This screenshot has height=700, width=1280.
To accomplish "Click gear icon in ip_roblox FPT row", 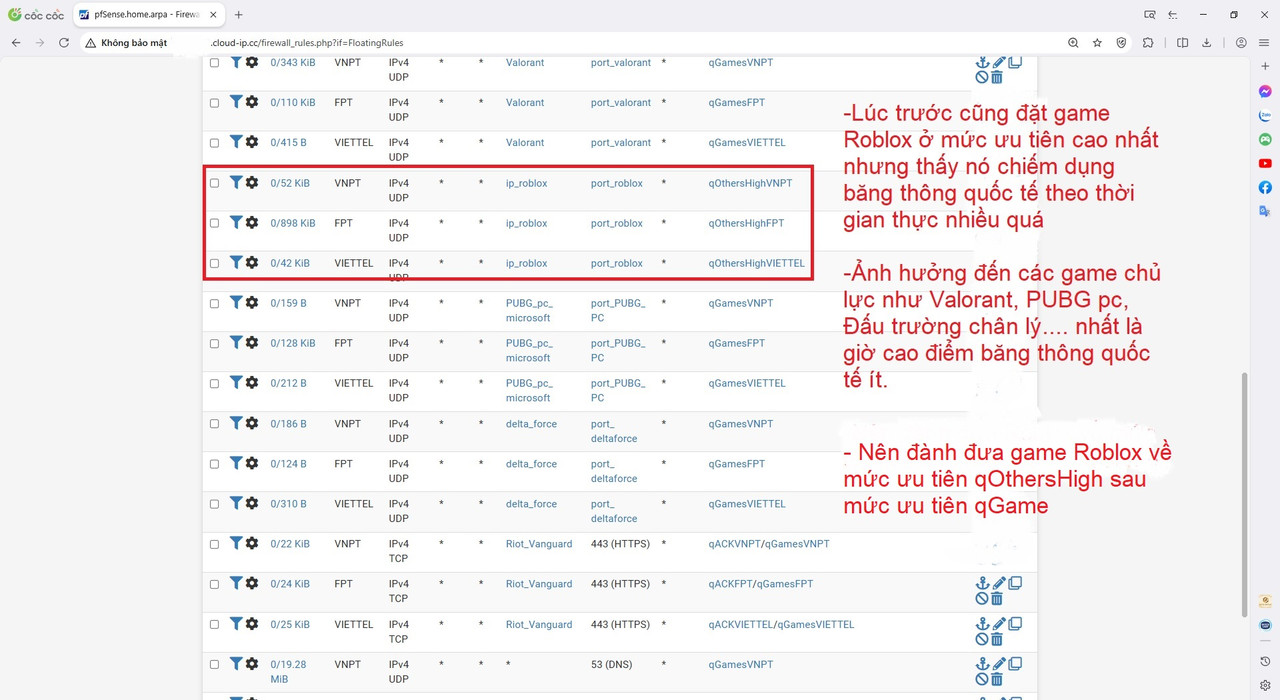I will pyautogui.click(x=252, y=222).
